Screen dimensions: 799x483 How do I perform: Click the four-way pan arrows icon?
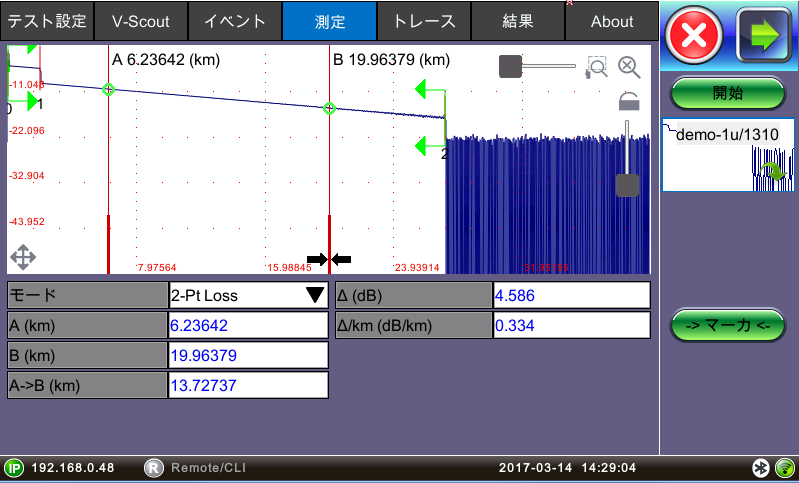(23, 257)
